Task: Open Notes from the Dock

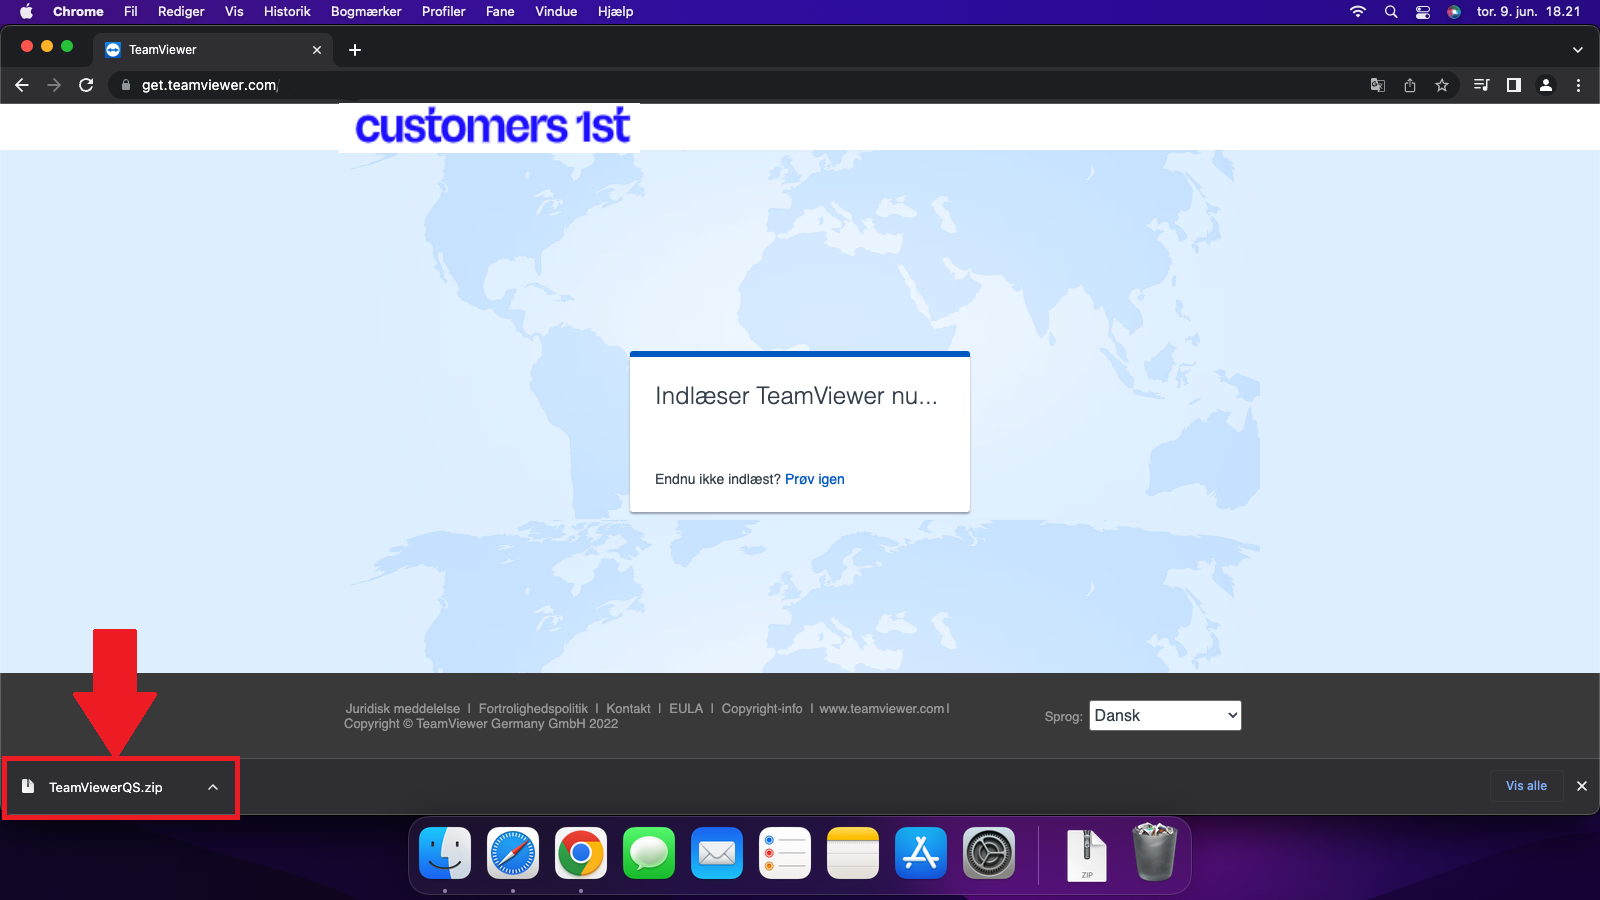Action: click(x=853, y=854)
